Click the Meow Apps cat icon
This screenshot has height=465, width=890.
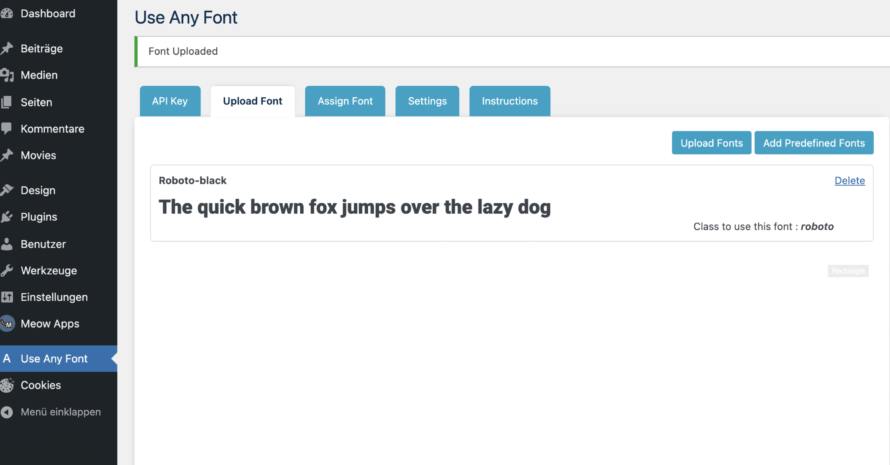tap(7, 324)
